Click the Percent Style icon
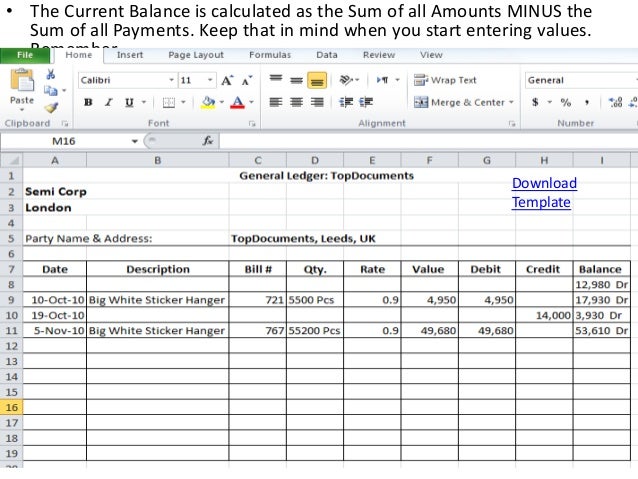Screen dimensions: 638x479 point(566,102)
